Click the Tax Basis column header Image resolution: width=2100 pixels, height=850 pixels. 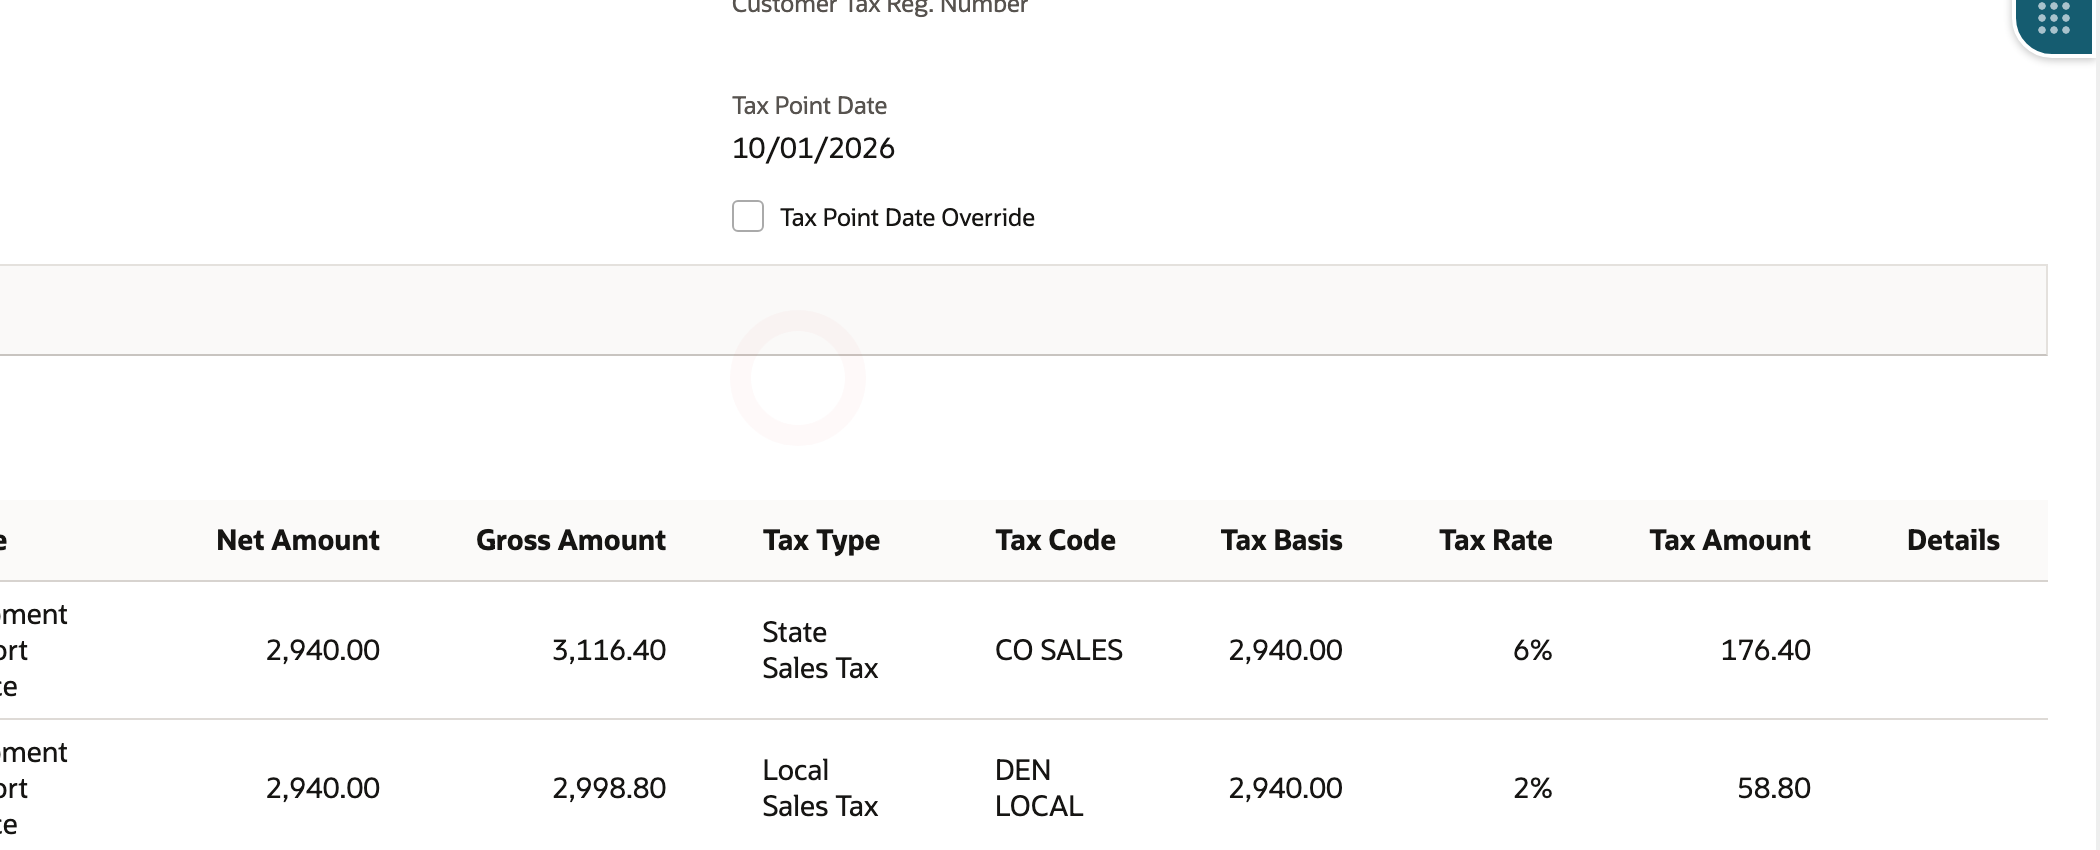[x=1281, y=540]
